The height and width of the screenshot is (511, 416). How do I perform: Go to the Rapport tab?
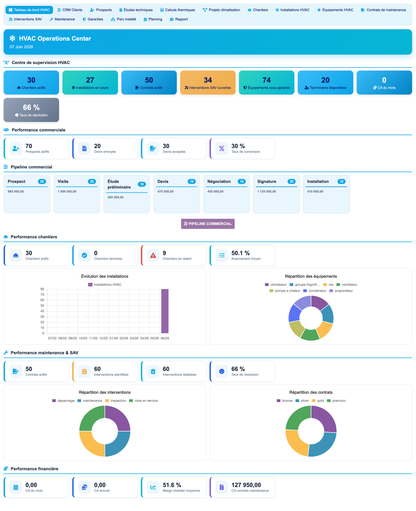tap(179, 19)
